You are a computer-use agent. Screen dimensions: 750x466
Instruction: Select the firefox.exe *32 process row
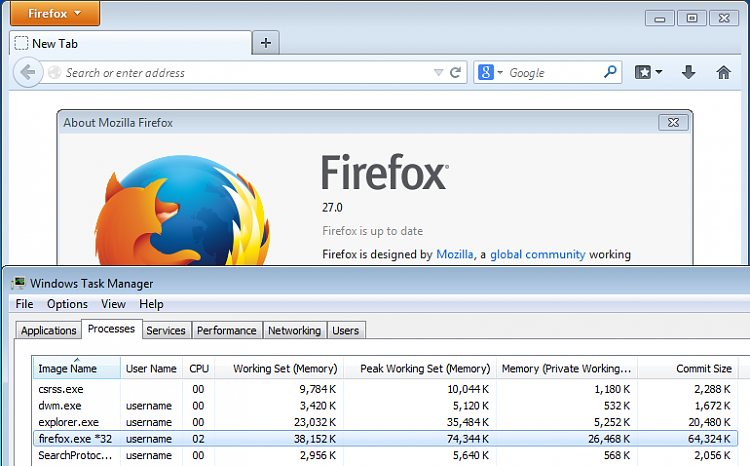(x=385, y=439)
